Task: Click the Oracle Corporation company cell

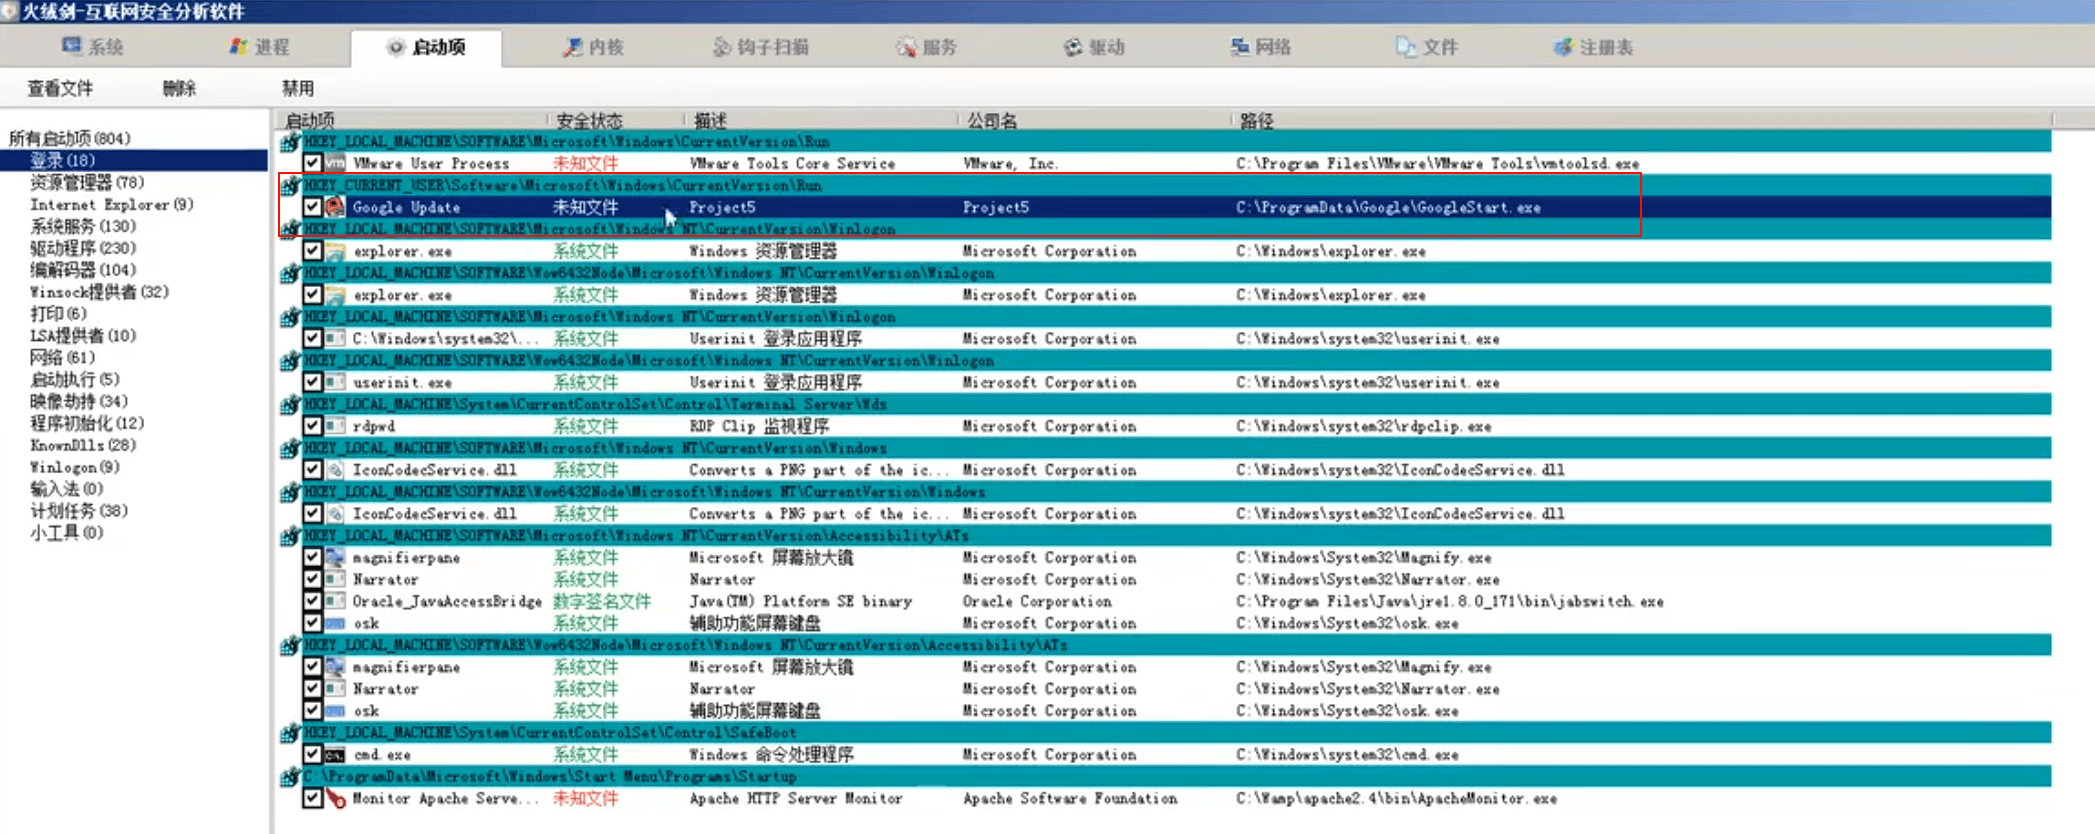Action: [1037, 601]
